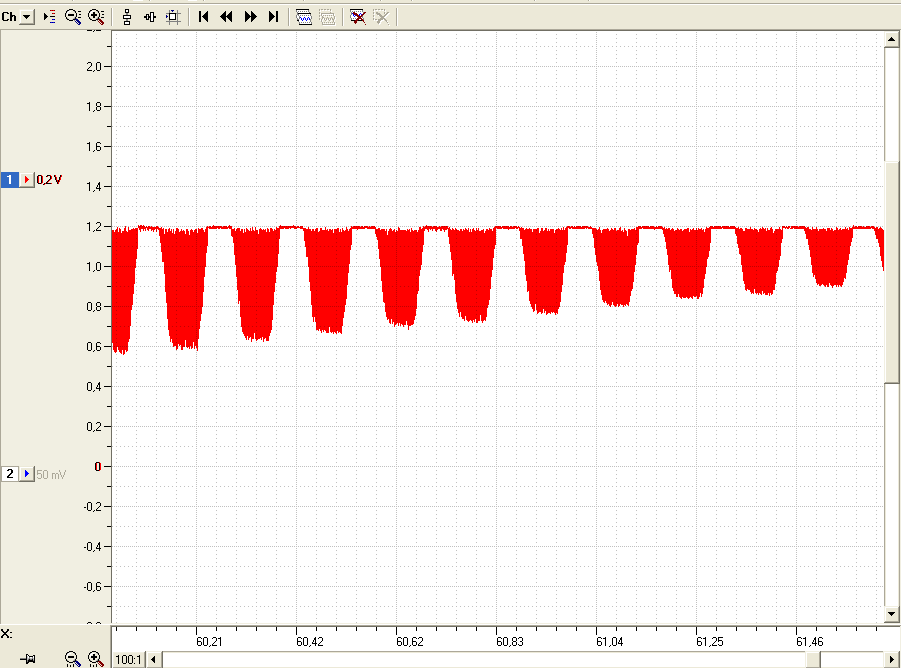This screenshot has width=901, height=668.
Task: Click the channel list marker icon next to Ch
Action: click(x=50, y=17)
